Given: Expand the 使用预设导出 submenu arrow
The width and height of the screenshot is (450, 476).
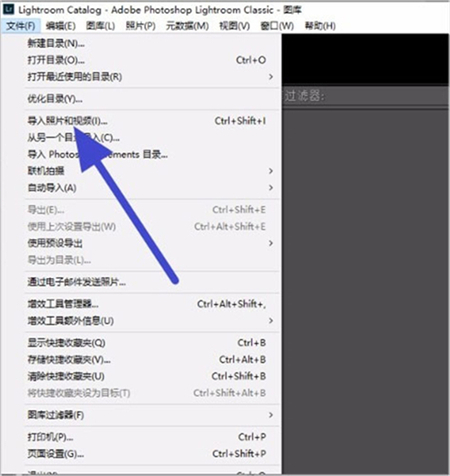Looking at the screenshot, I should (x=271, y=243).
